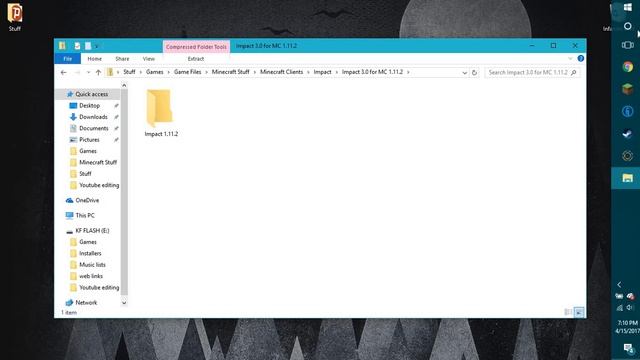Open Task View on taskbar
This screenshot has width=640, height=360.
(x=628, y=45)
